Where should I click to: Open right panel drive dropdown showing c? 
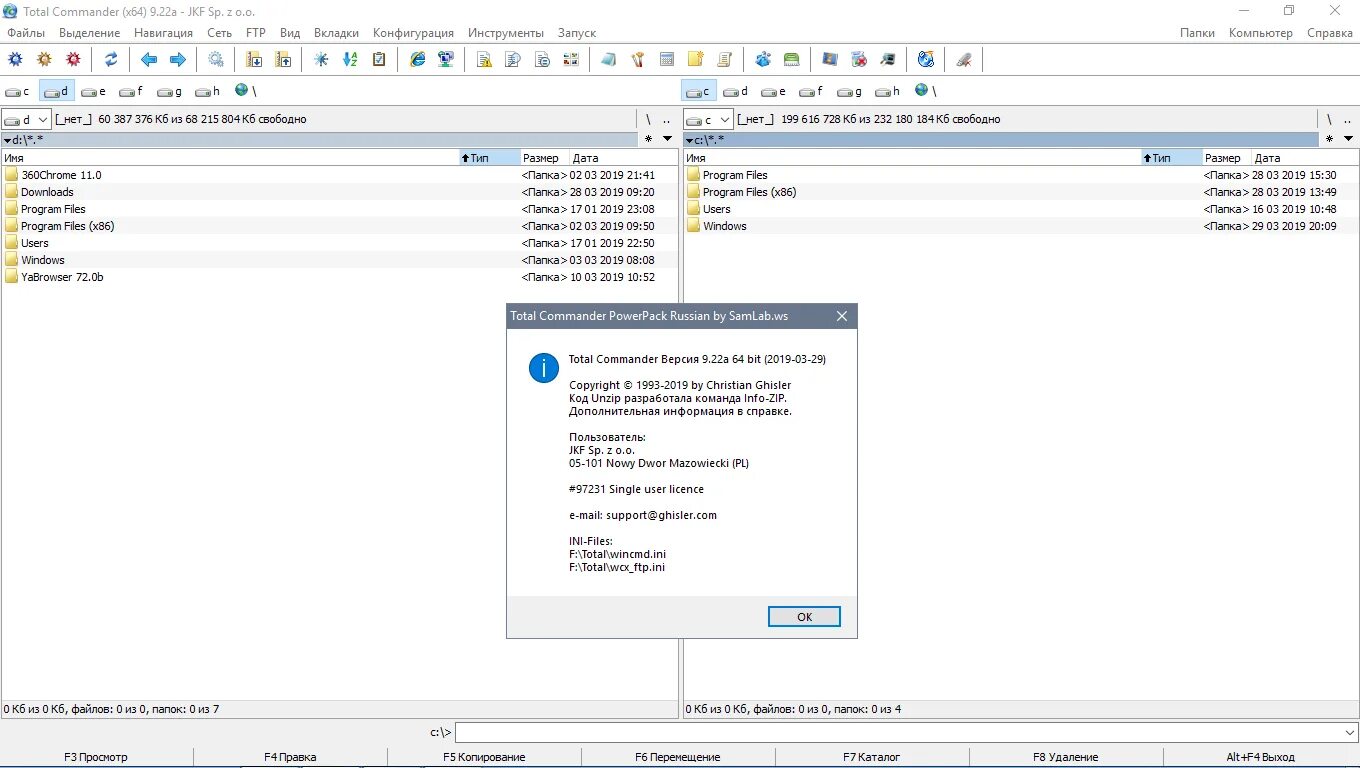[x=708, y=119]
